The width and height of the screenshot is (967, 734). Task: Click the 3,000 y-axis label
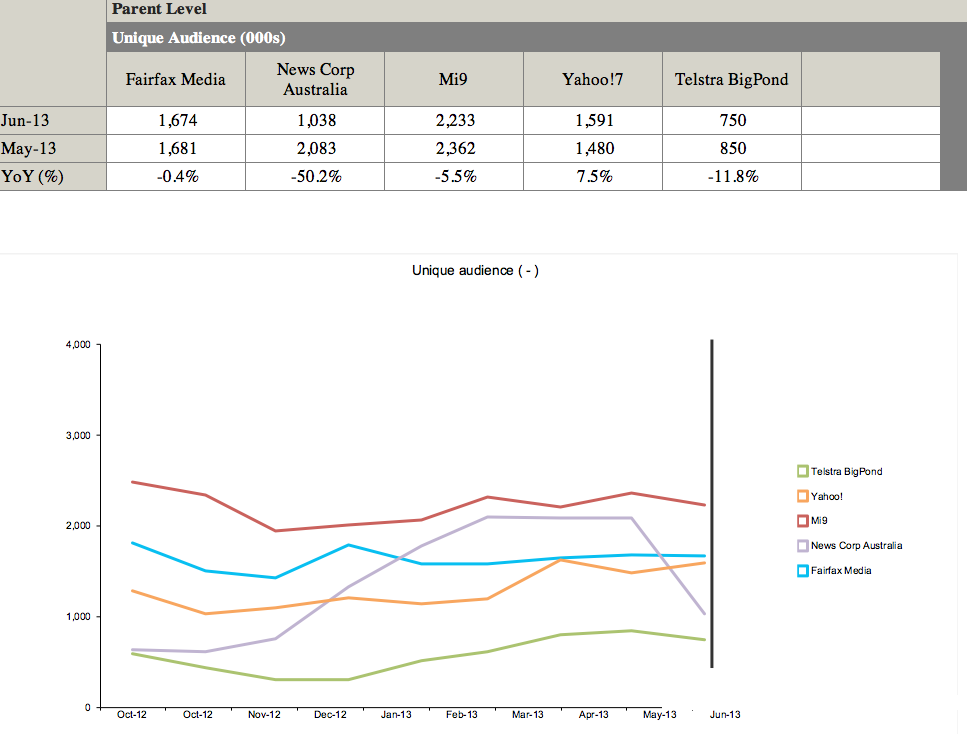point(78,435)
